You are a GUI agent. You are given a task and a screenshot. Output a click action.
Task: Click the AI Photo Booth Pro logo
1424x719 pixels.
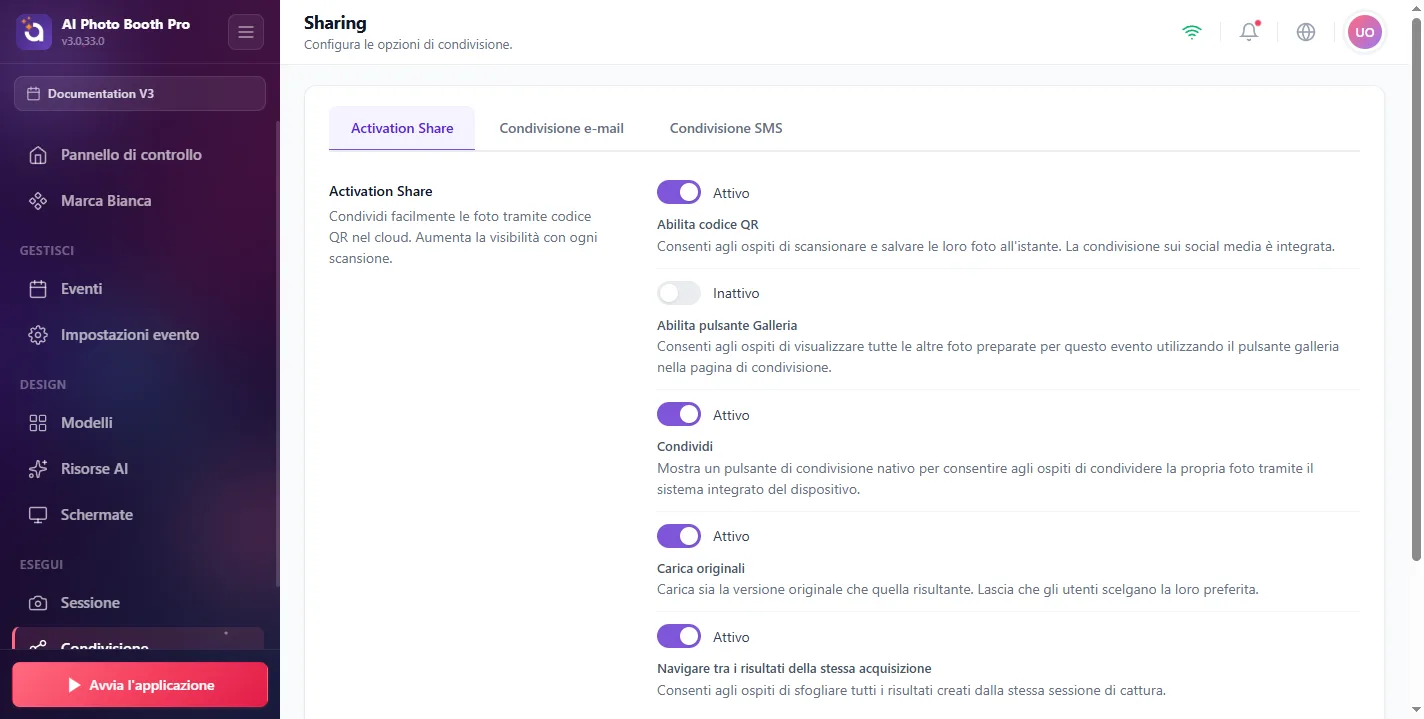pos(33,32)
